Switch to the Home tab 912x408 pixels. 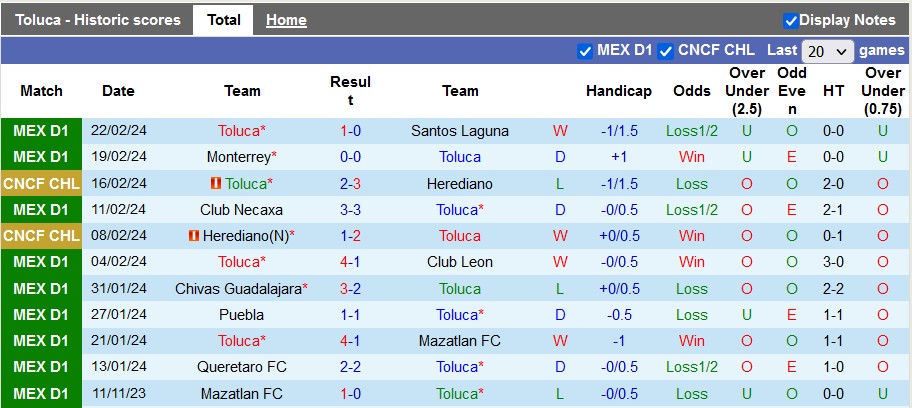pyautogui.click(x=286, y=20)
